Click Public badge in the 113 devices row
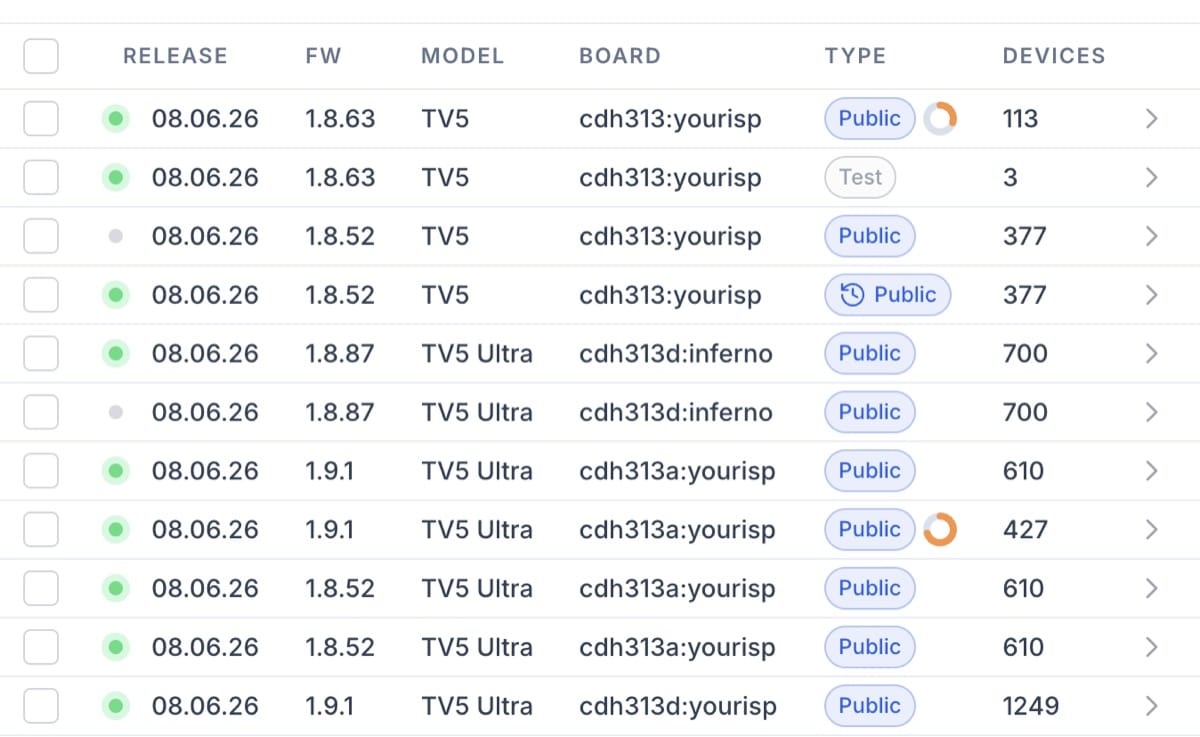 pyautogui.click(x=870, y=119)
